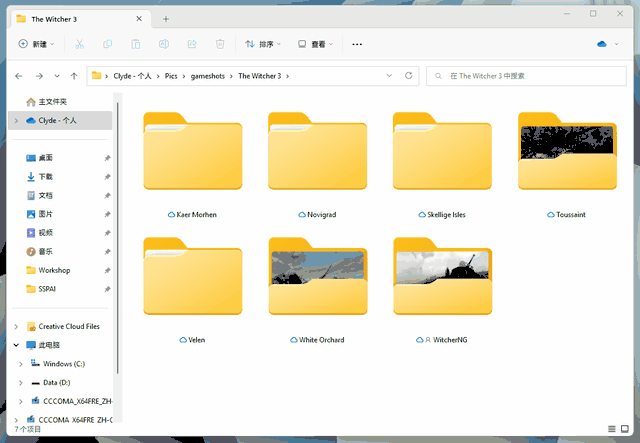Click the Delete trash icon
The image size is (640, 443).
coord(220,44)
